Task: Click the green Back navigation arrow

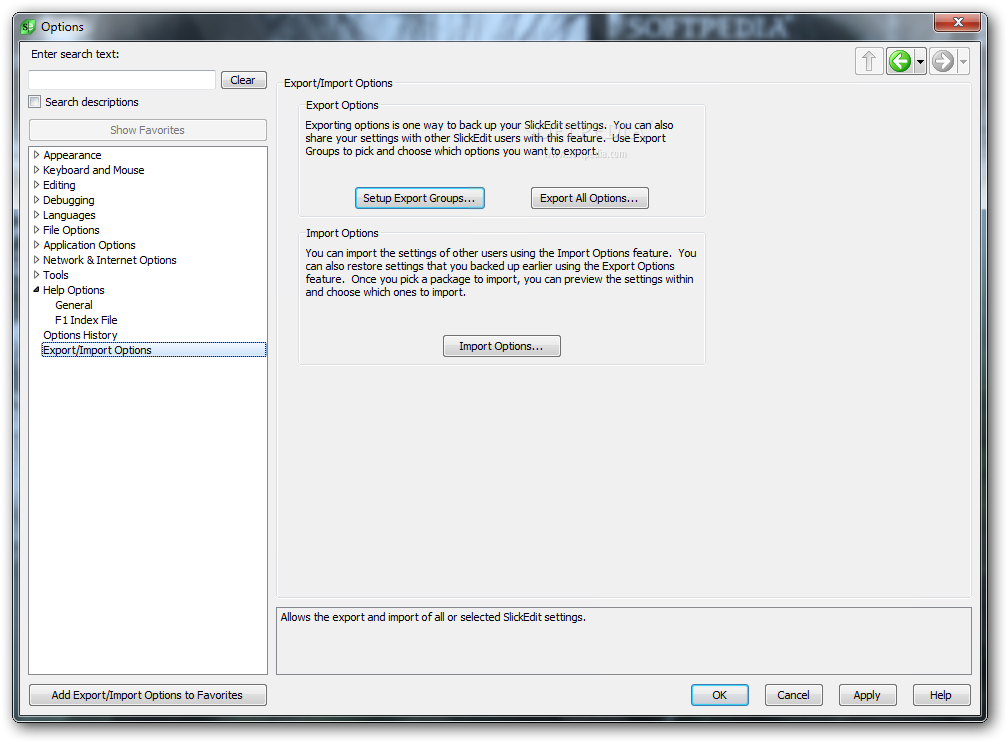Action: click(900, 62)
